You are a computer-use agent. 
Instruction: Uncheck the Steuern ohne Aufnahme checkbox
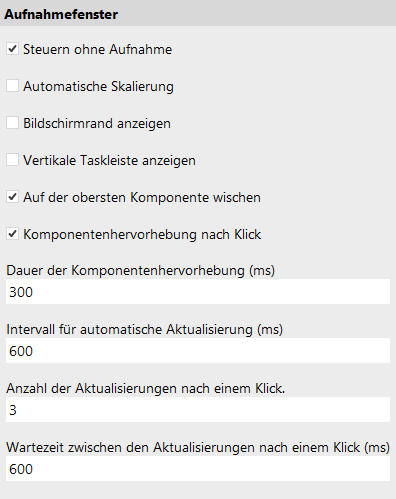pyautogui.click(x=12, y=49)
